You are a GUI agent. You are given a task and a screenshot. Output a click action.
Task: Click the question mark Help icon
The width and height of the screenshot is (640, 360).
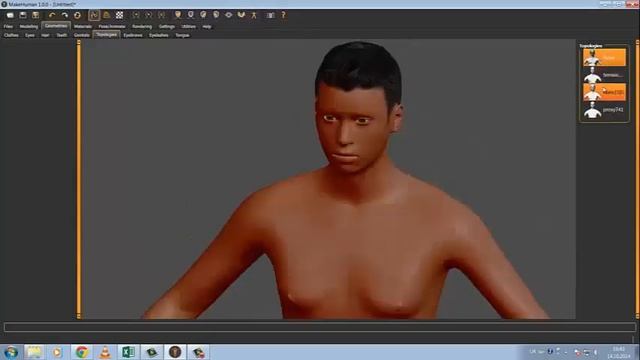pyautogui.click(x=283, y=15)
